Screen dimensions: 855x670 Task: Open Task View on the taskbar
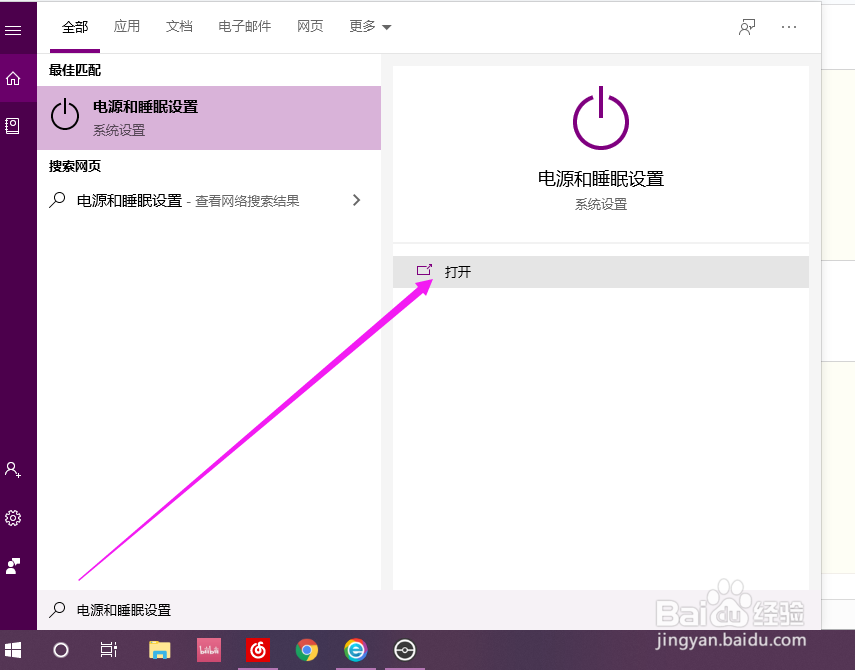pyautogui.click(x=109, y=650)
